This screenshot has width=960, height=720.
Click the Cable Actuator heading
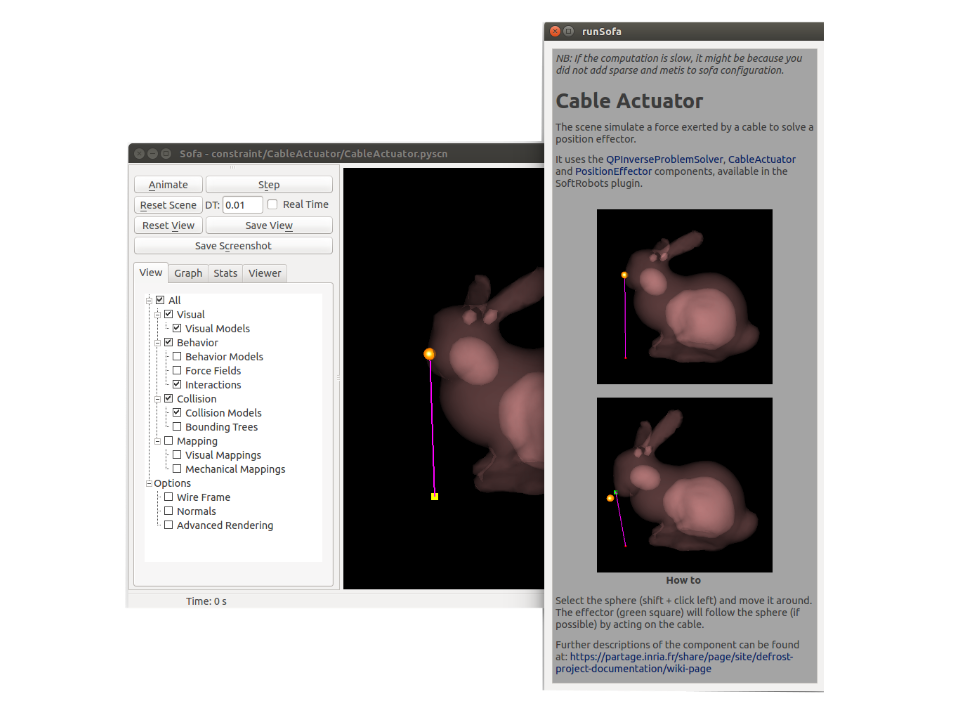tap(629, 101)
